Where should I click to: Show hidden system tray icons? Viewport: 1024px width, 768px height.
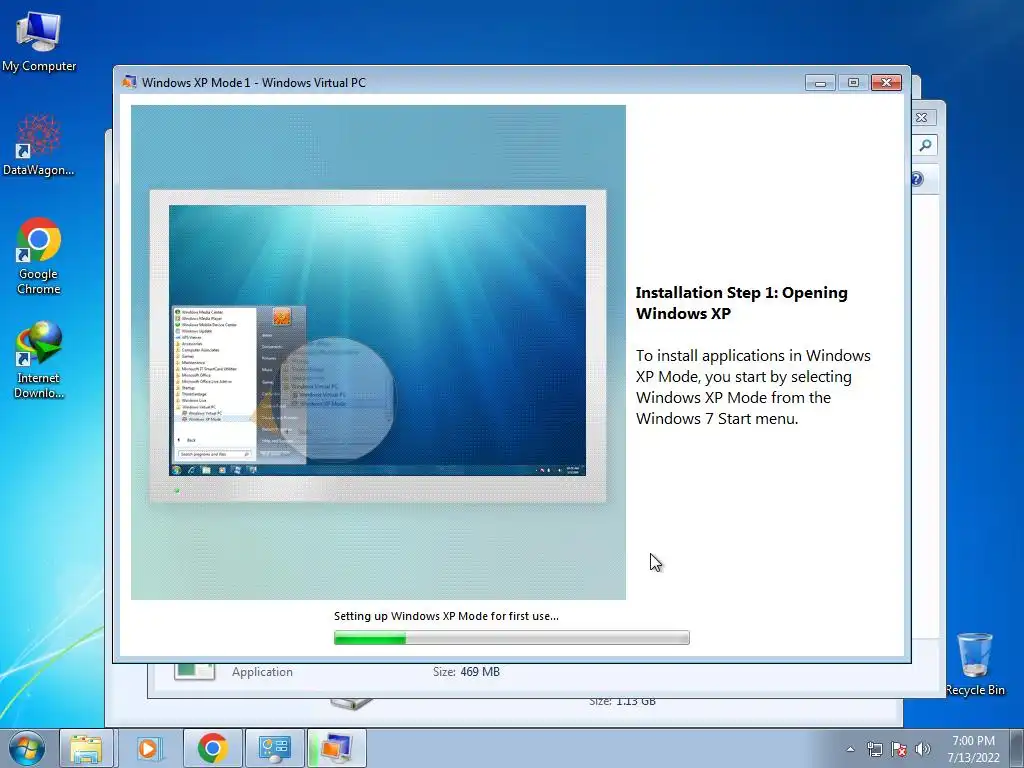click(x=850, y=750)
